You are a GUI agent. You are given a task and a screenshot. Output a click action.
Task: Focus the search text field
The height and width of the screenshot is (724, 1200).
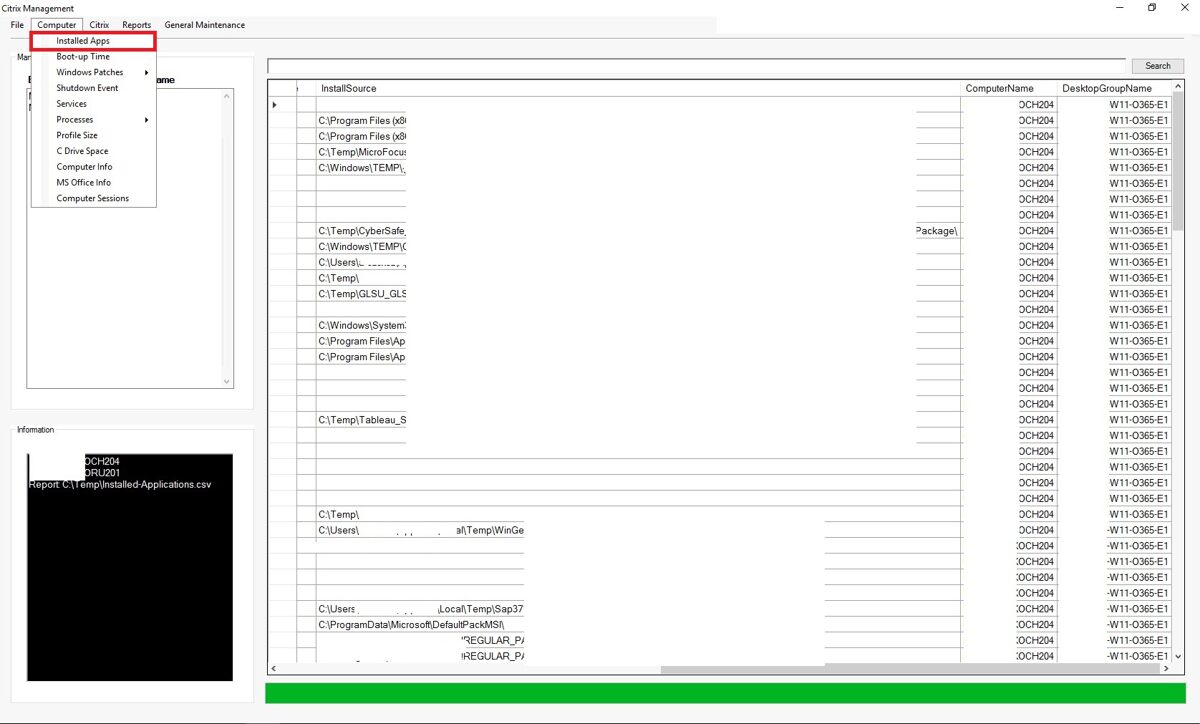click(x=696, y=66)
